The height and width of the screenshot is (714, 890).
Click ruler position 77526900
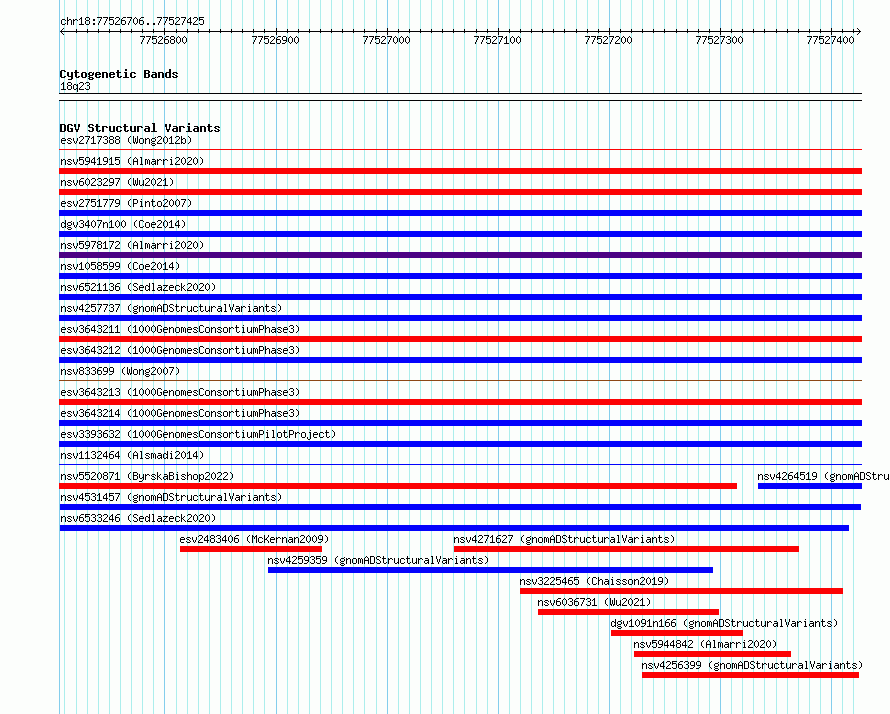pyautogui.click(x=275, y=40)
